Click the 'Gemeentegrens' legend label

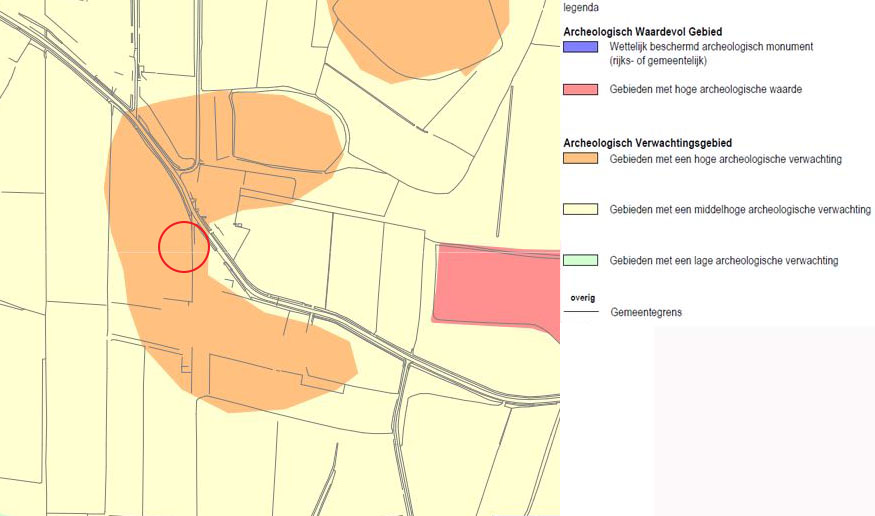click(x=646, y=312)
